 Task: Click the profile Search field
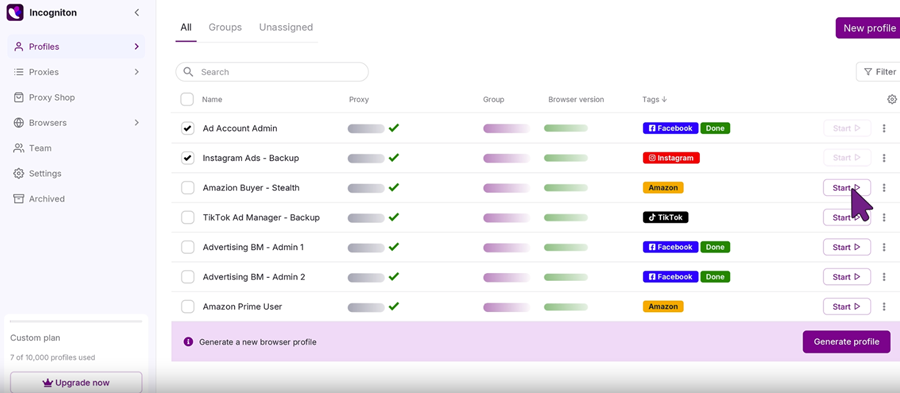[272, 72]
